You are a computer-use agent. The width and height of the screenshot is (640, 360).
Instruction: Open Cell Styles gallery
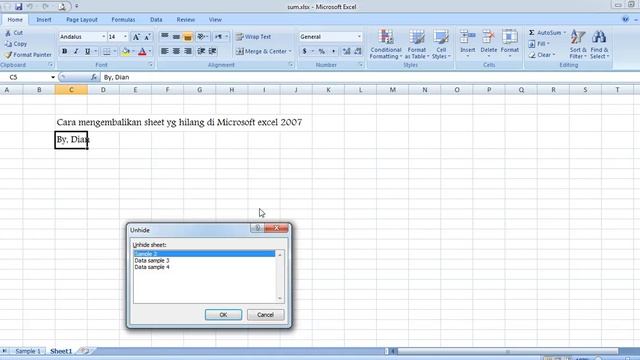tap(441, 44)
